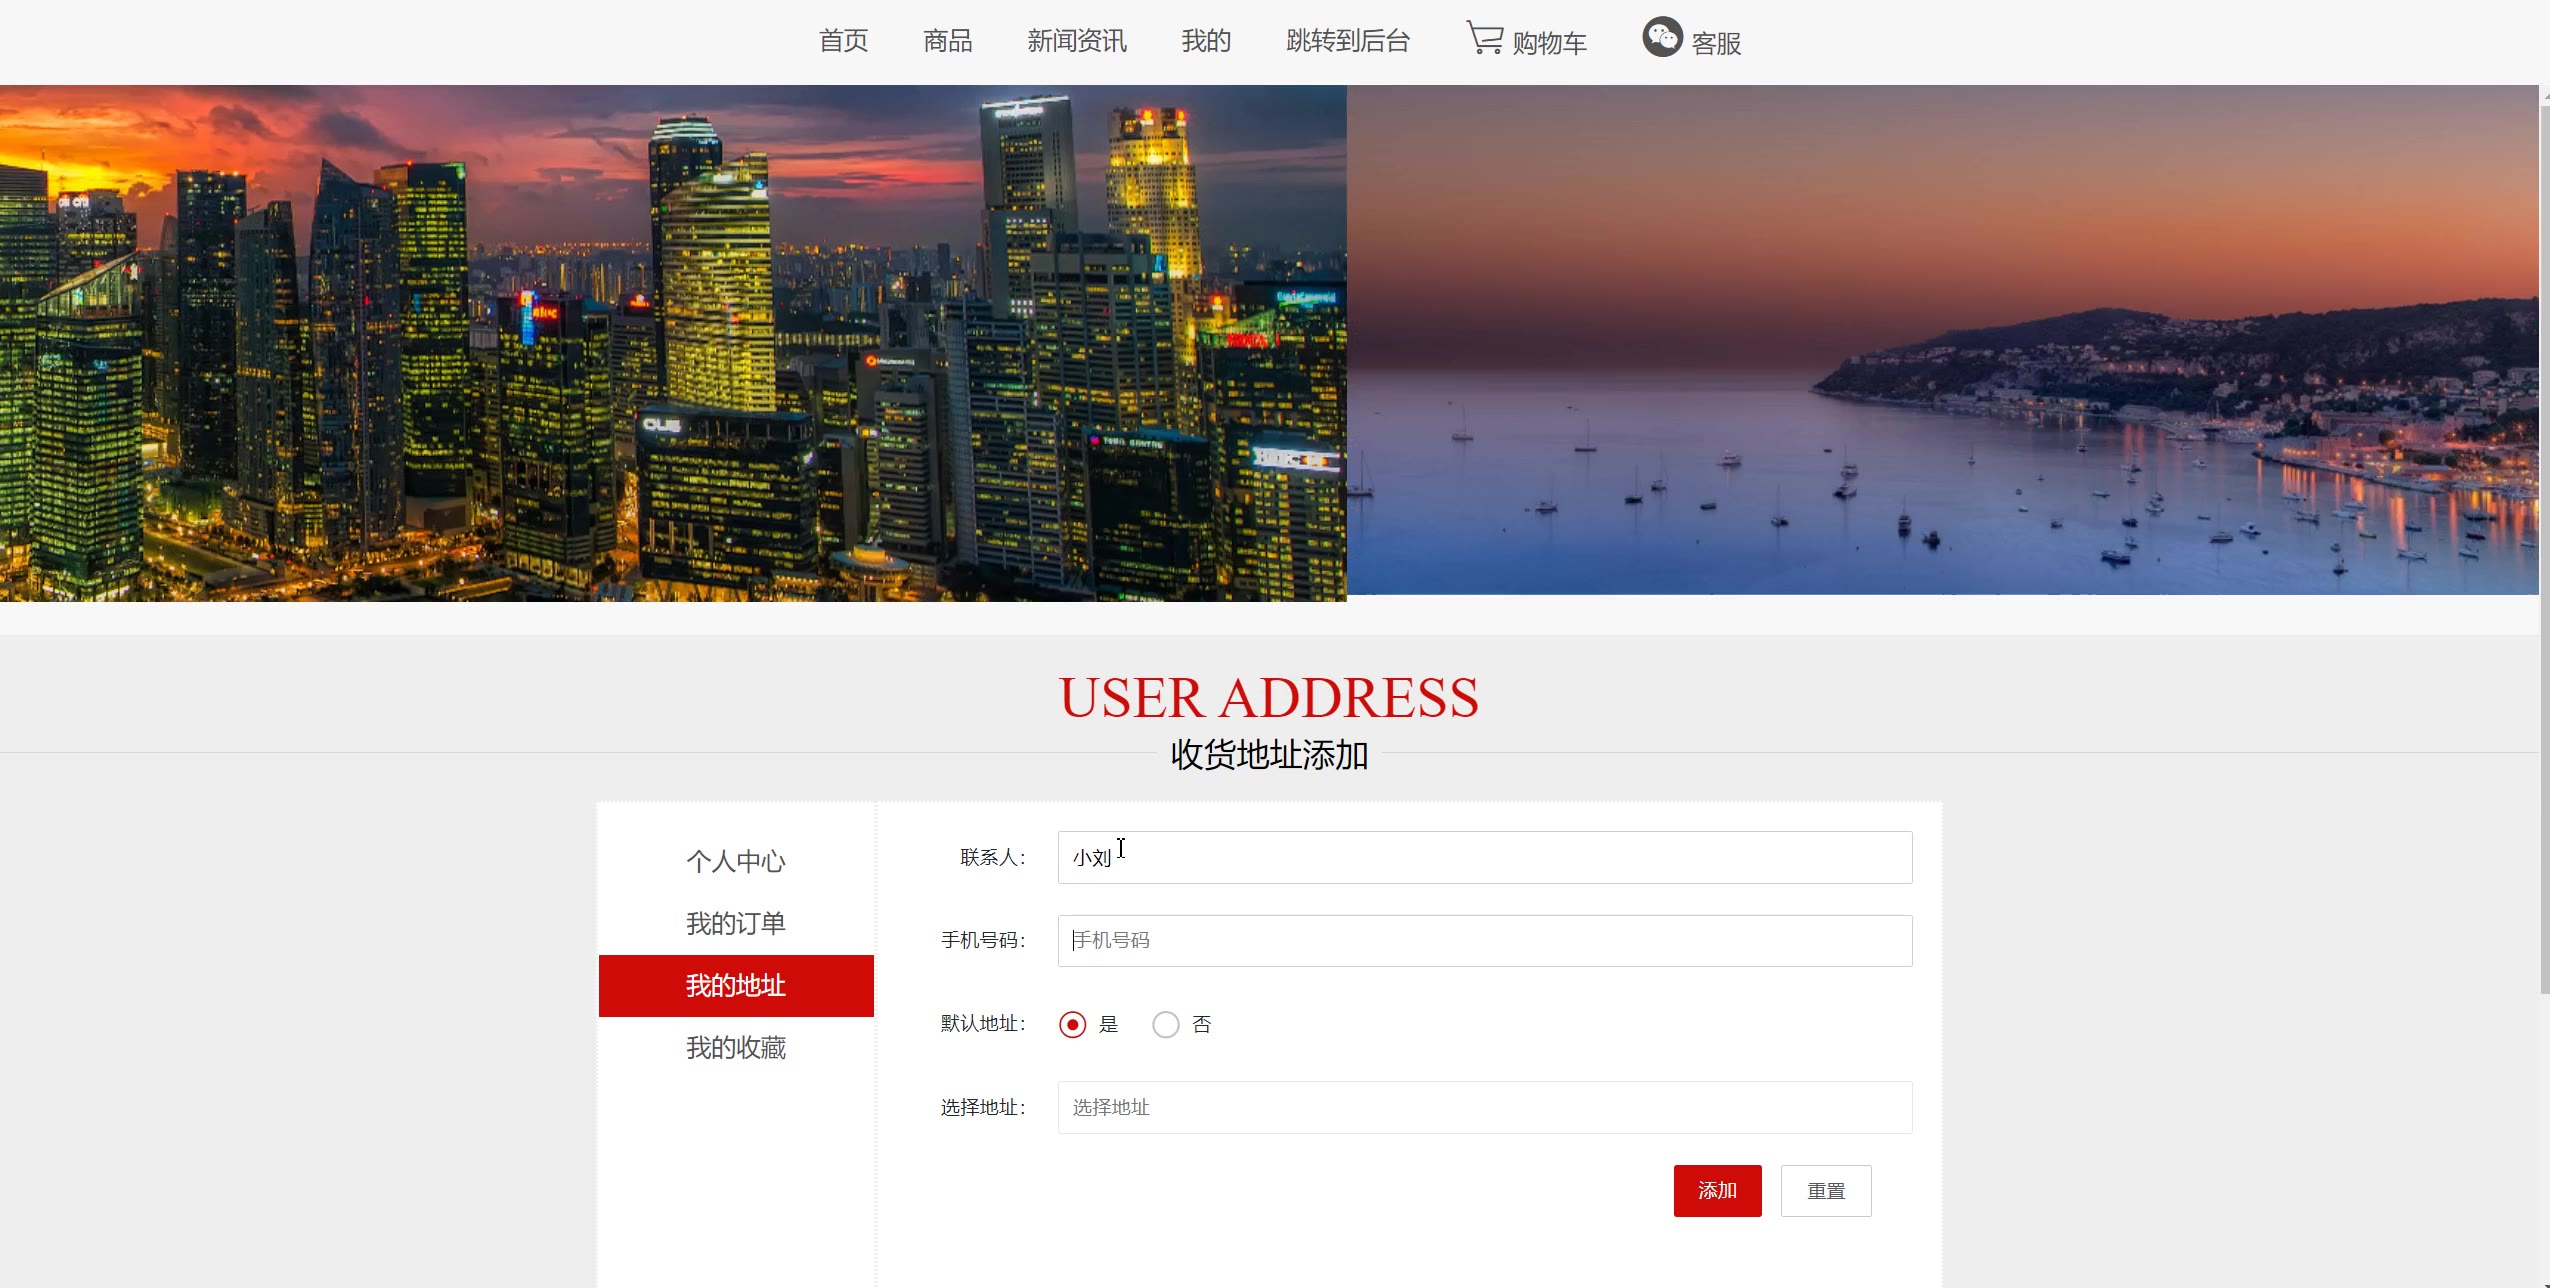Open the 我的 menu item
2550x1288 pixels.
click(x=1205, y=41)
